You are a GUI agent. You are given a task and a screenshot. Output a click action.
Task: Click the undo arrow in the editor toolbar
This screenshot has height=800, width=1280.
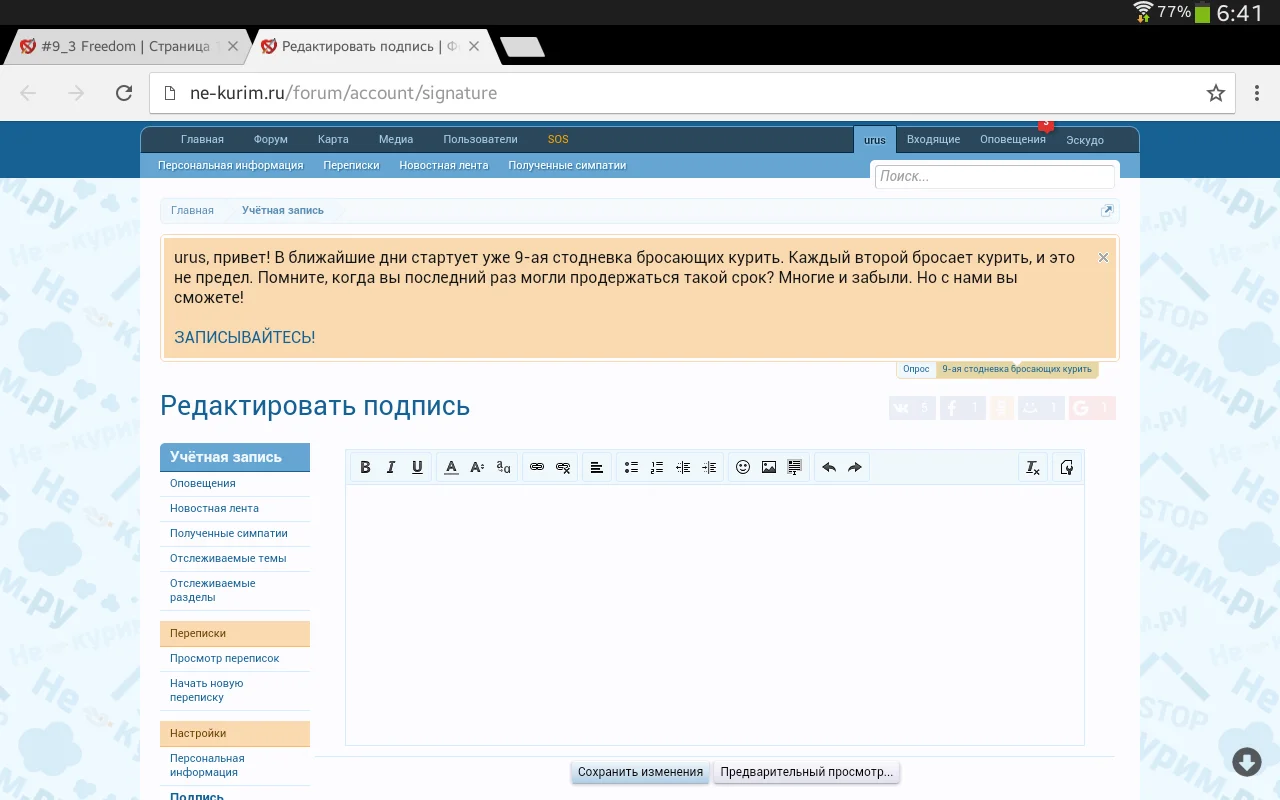click(x=829, y=466)
